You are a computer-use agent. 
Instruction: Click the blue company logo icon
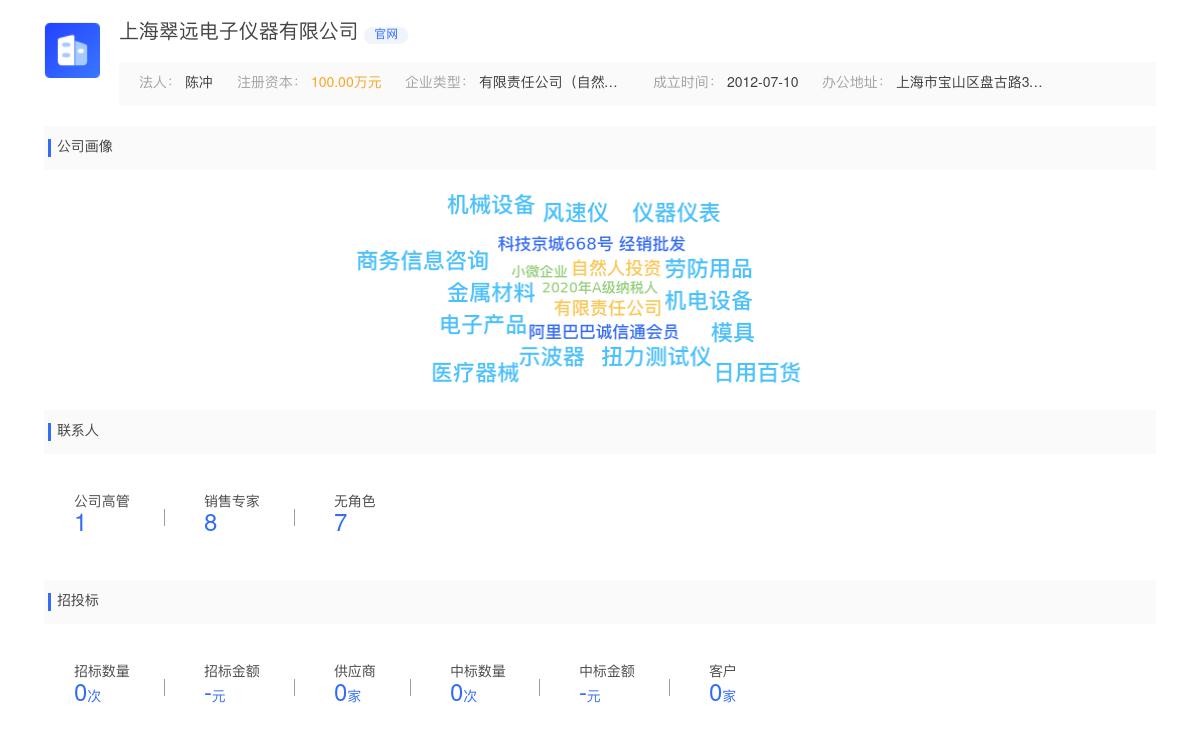click(72, 50)
